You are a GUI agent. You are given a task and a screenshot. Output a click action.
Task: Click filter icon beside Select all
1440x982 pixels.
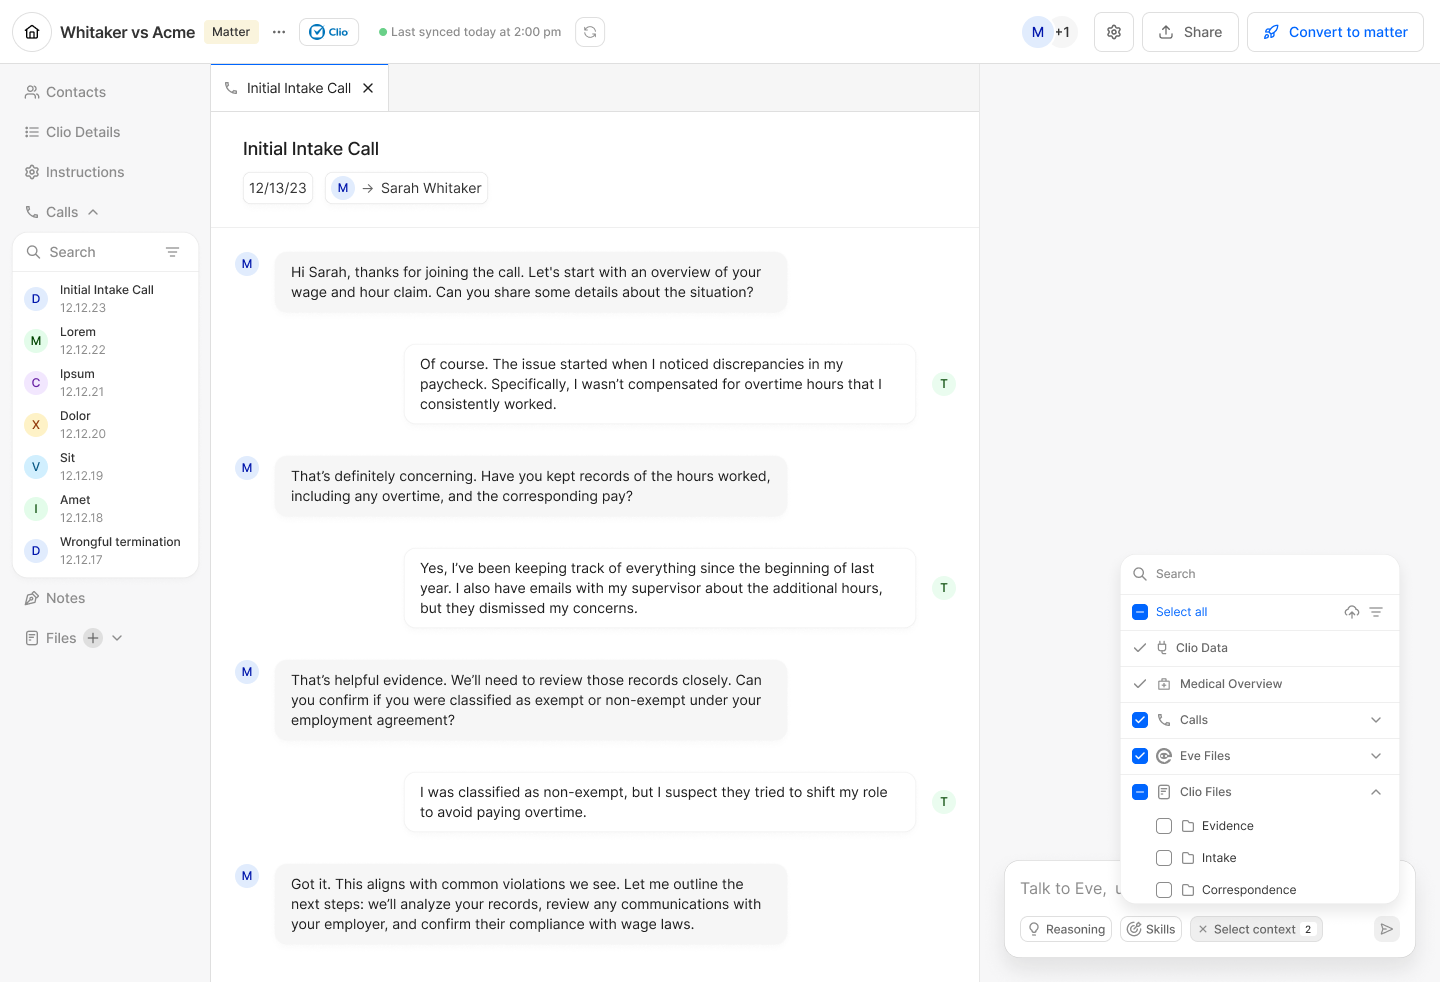pos(1376,612)
